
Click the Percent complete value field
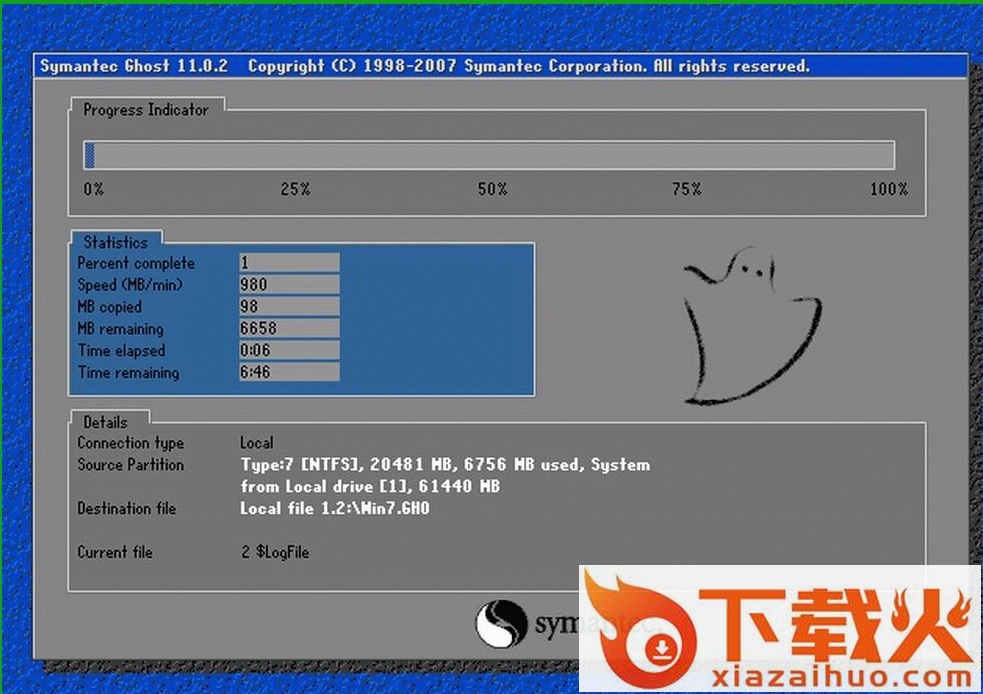coord(289,263)
